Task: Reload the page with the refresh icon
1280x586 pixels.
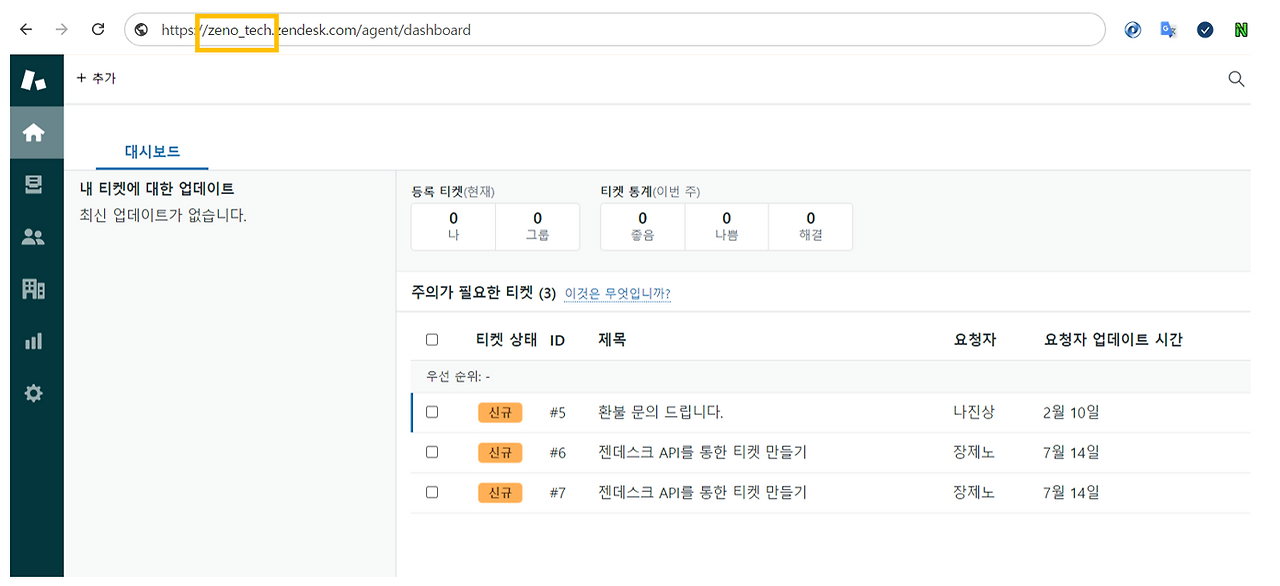Action: click(x=97, y=29)
